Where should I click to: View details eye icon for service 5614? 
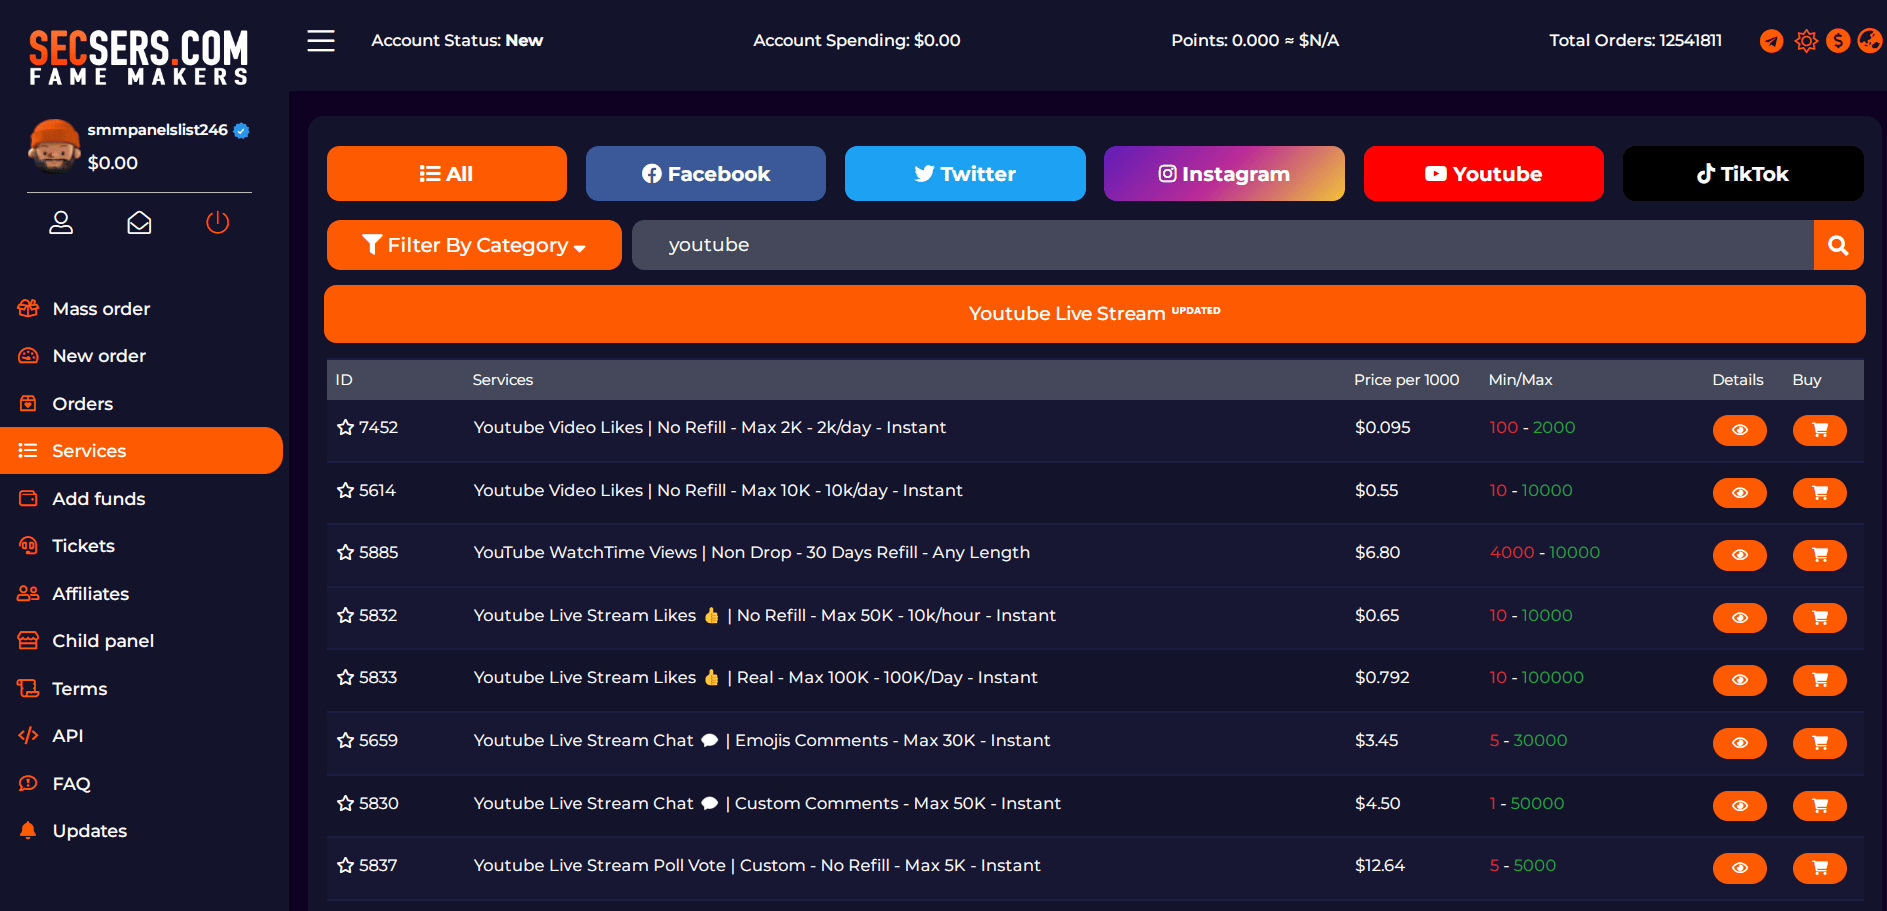pos(1739,493)
